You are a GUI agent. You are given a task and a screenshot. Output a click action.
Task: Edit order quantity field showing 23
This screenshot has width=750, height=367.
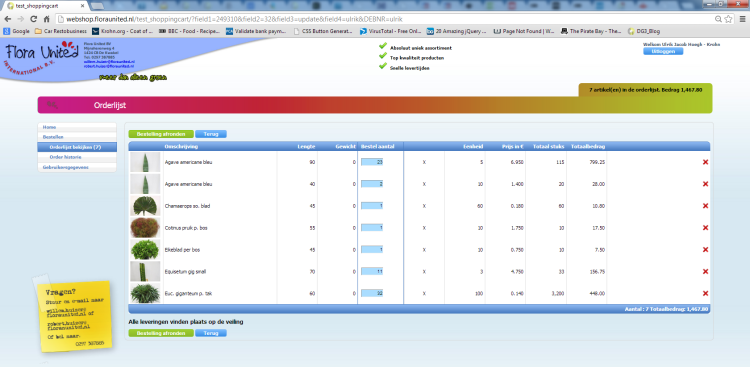[x=372, y=162]
